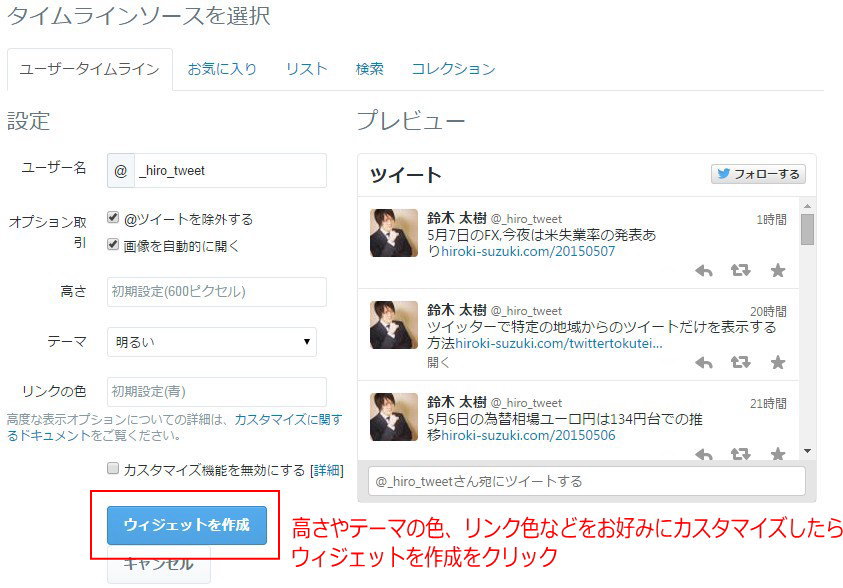Open the テーマ dropdown showing 明るい
Image resolution: width=843 pixels, height=588 pixels.
tap(212, 342)
